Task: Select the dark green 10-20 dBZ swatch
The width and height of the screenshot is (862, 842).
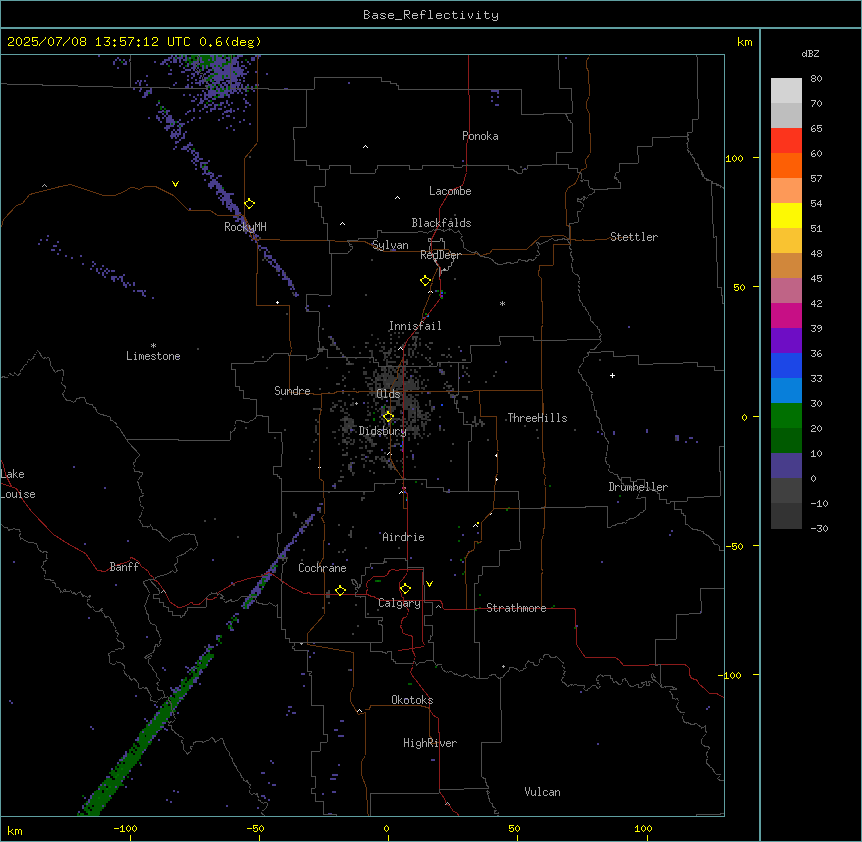Action: 786,440
